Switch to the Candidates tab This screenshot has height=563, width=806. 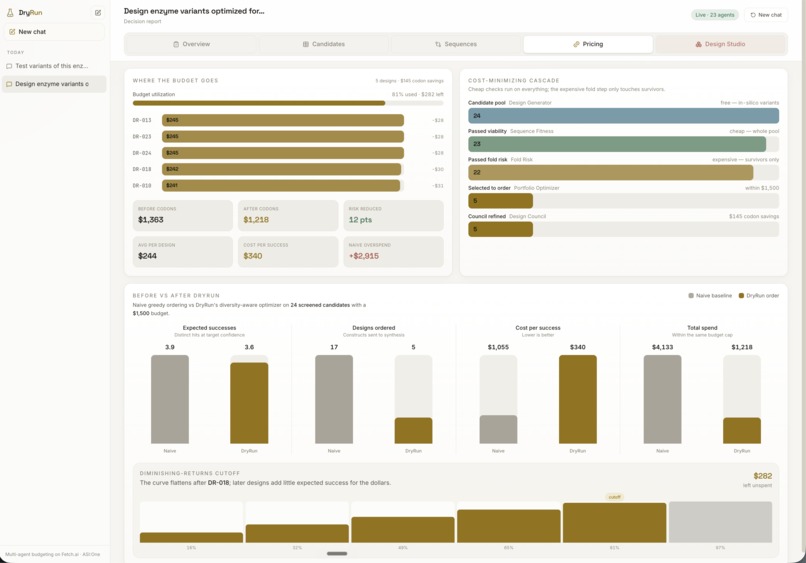coord(323,44)
